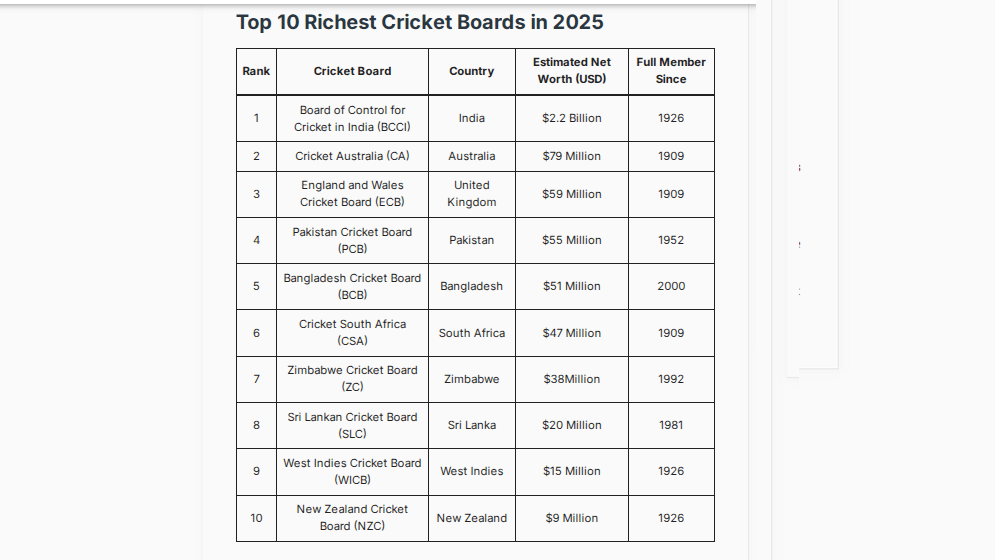
Task: Click the '1981' full member year cell
Action: pos(671,425)
